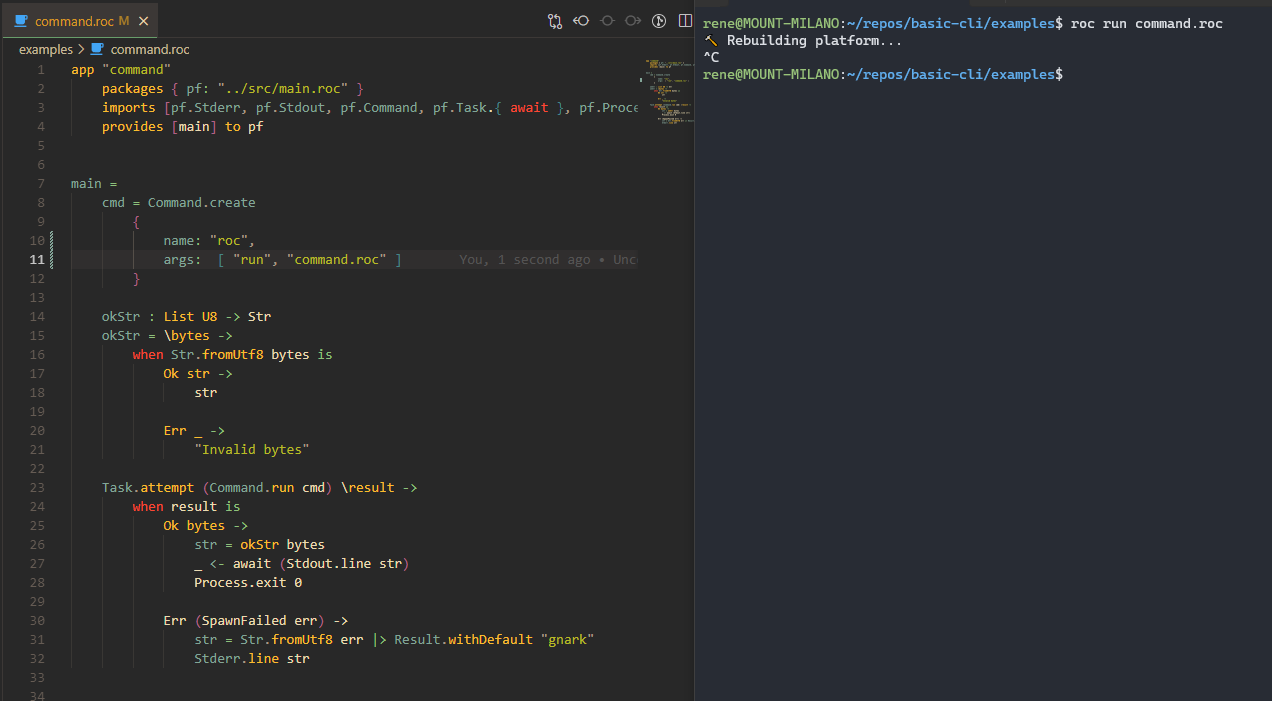Click "Stderr.line str" on line 32
Viewport: 1272px width, 701px height.
coord(252,658)
